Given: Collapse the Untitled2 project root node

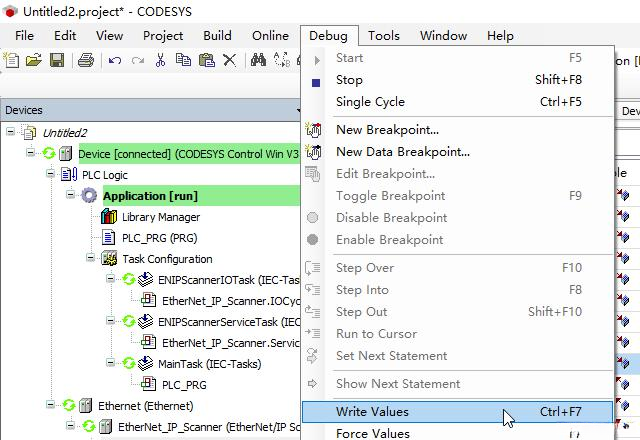Looking at the screenshot, I should [x=11, y=131].
